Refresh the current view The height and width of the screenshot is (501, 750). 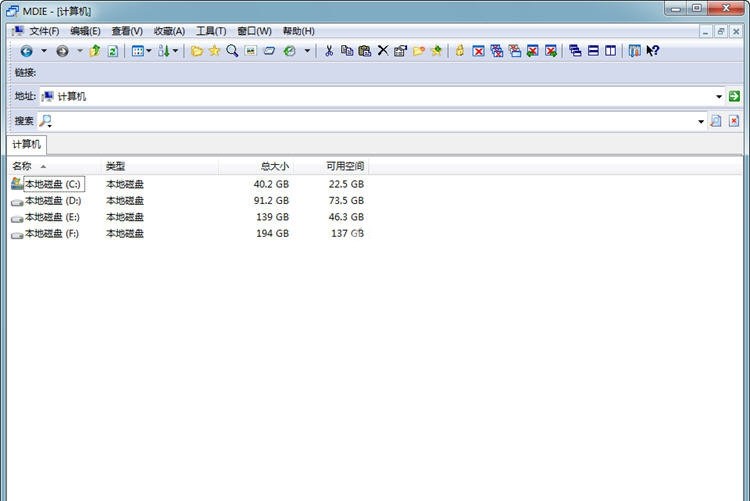tap(113, 51)
